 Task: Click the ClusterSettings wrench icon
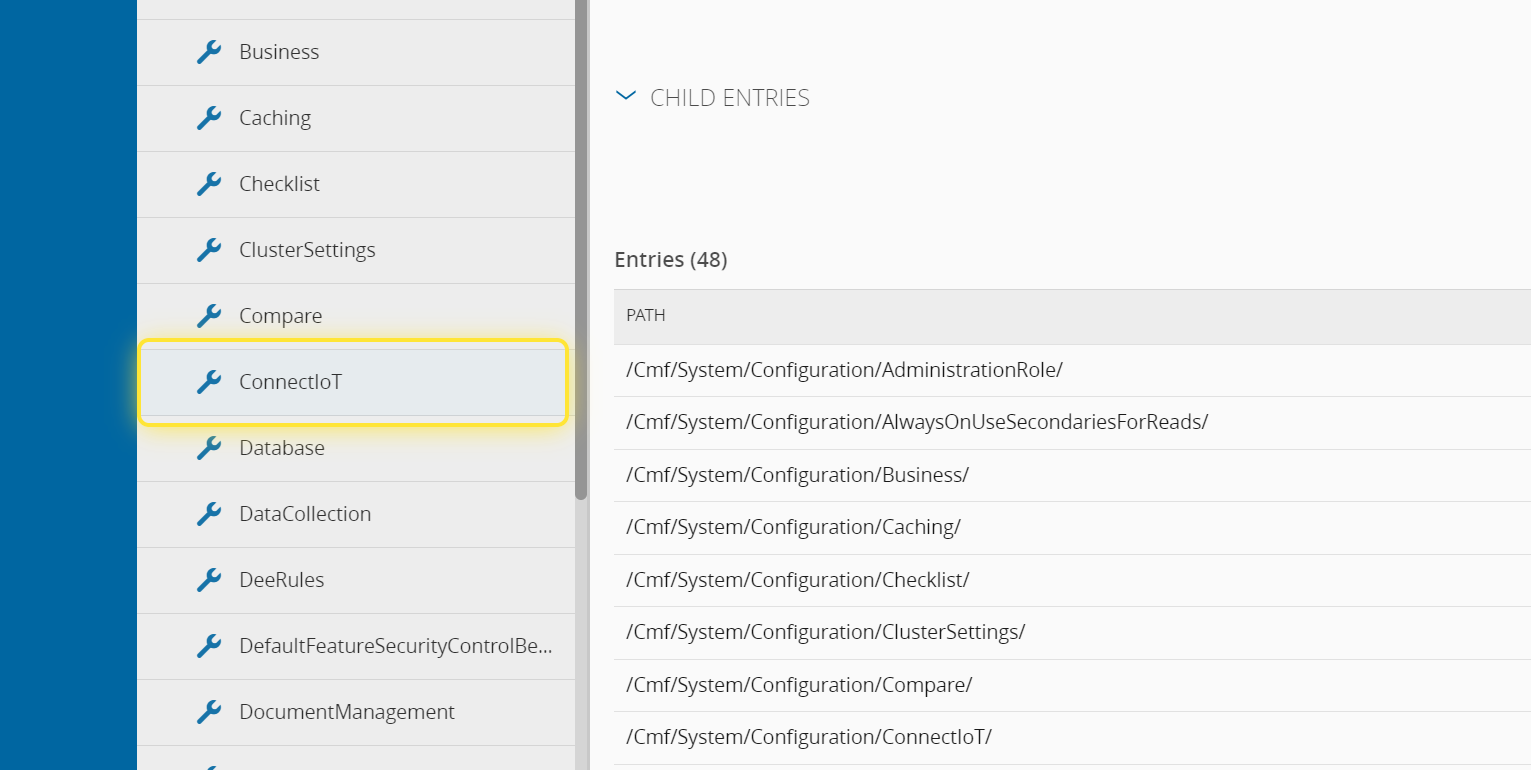tap(209, 250)
